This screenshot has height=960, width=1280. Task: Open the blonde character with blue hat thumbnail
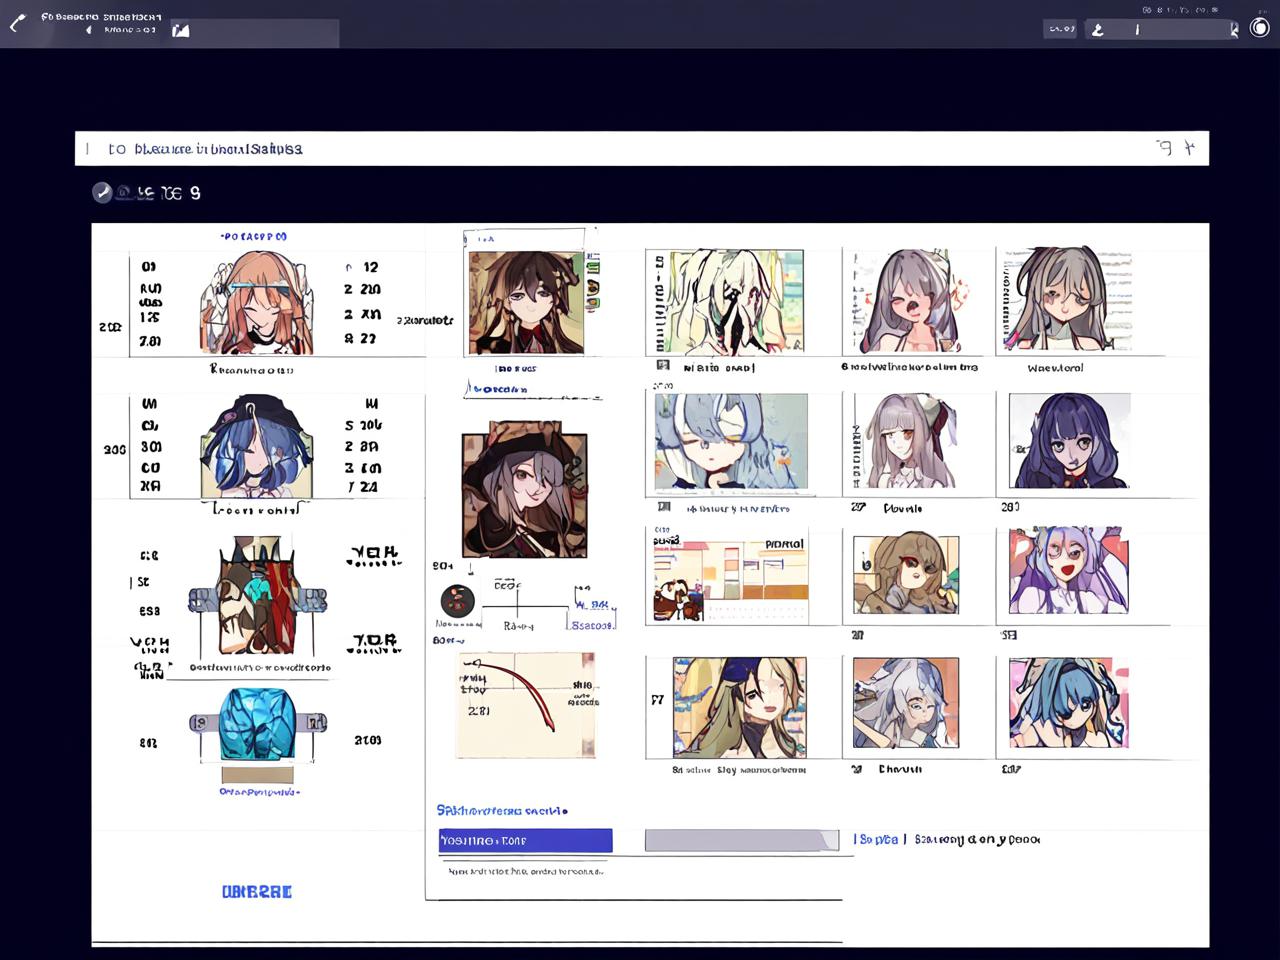coord(740,707)
